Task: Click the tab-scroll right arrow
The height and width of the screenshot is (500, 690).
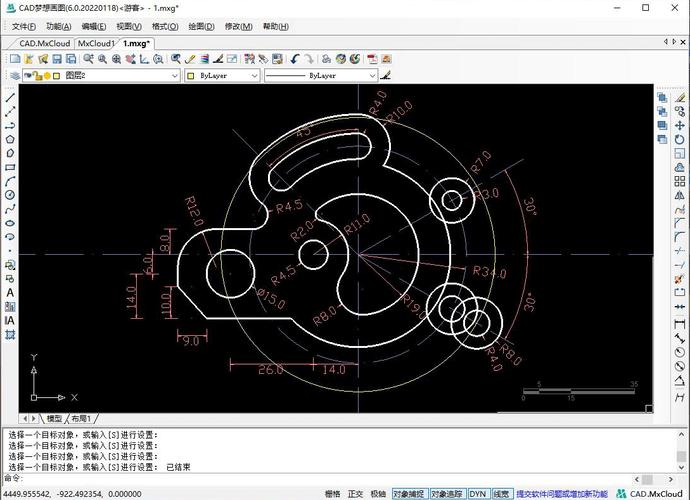Action: [x=674, y=42]
